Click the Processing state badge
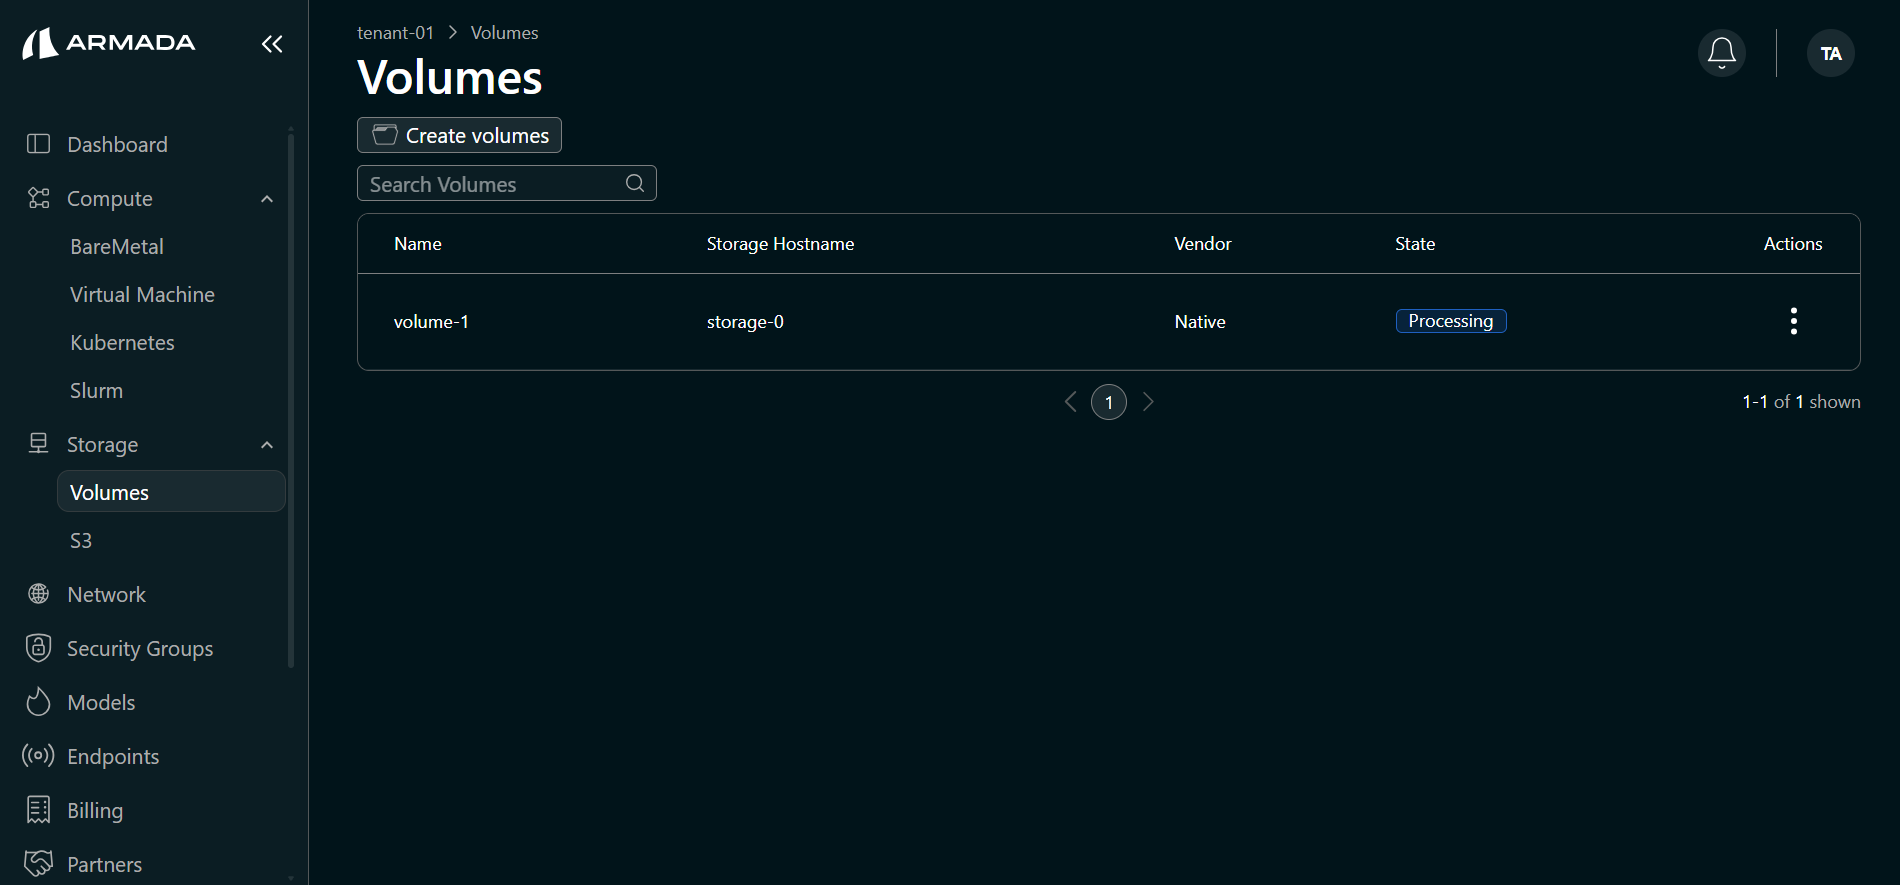This screenshot has width=1900, height=885. coord(1451,321)
